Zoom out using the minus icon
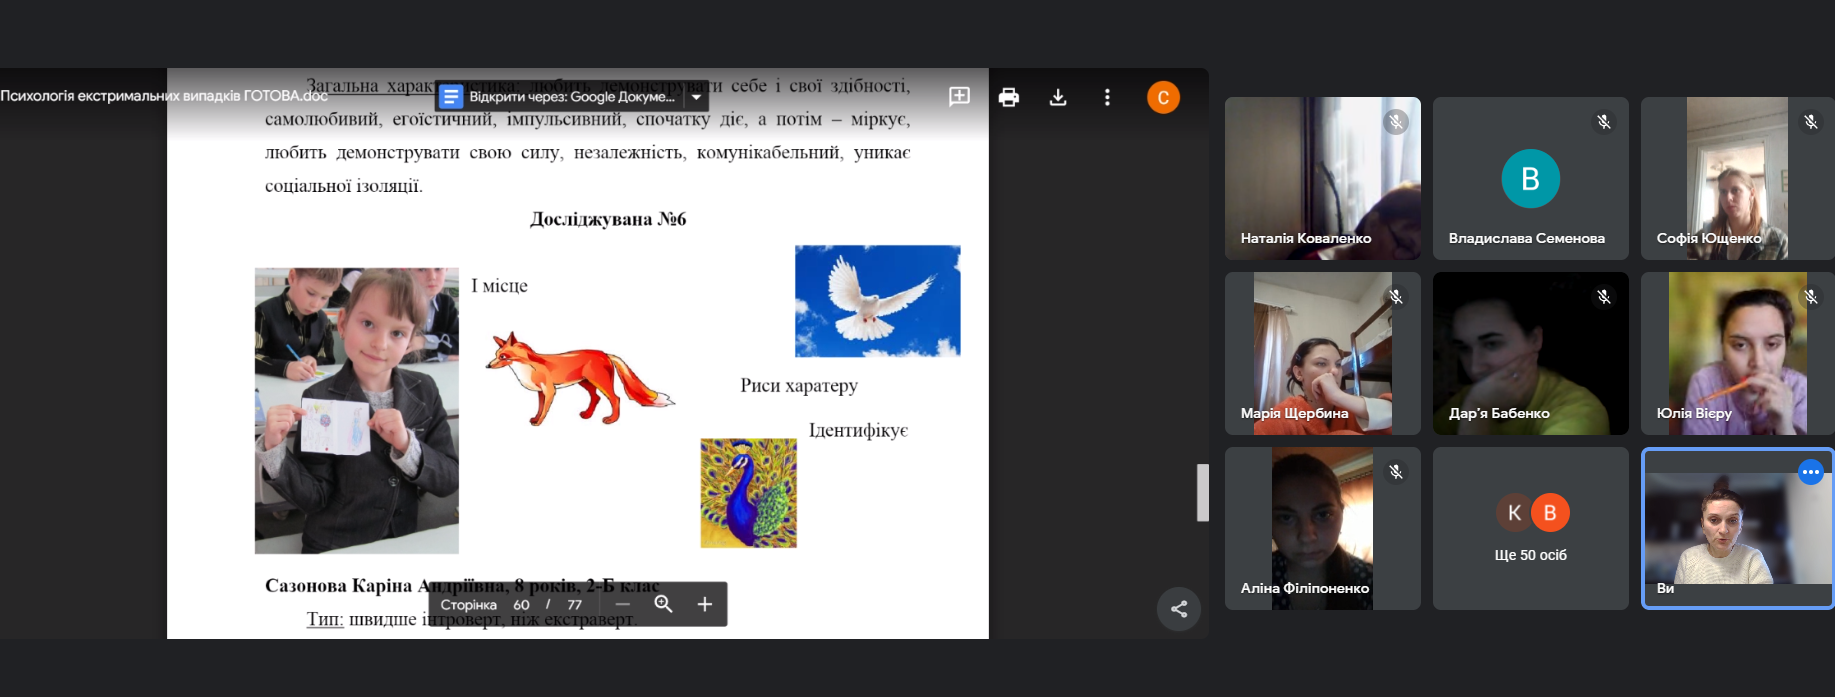The height and width of the screenshot is (697, 1835). [x=623, y=604]
